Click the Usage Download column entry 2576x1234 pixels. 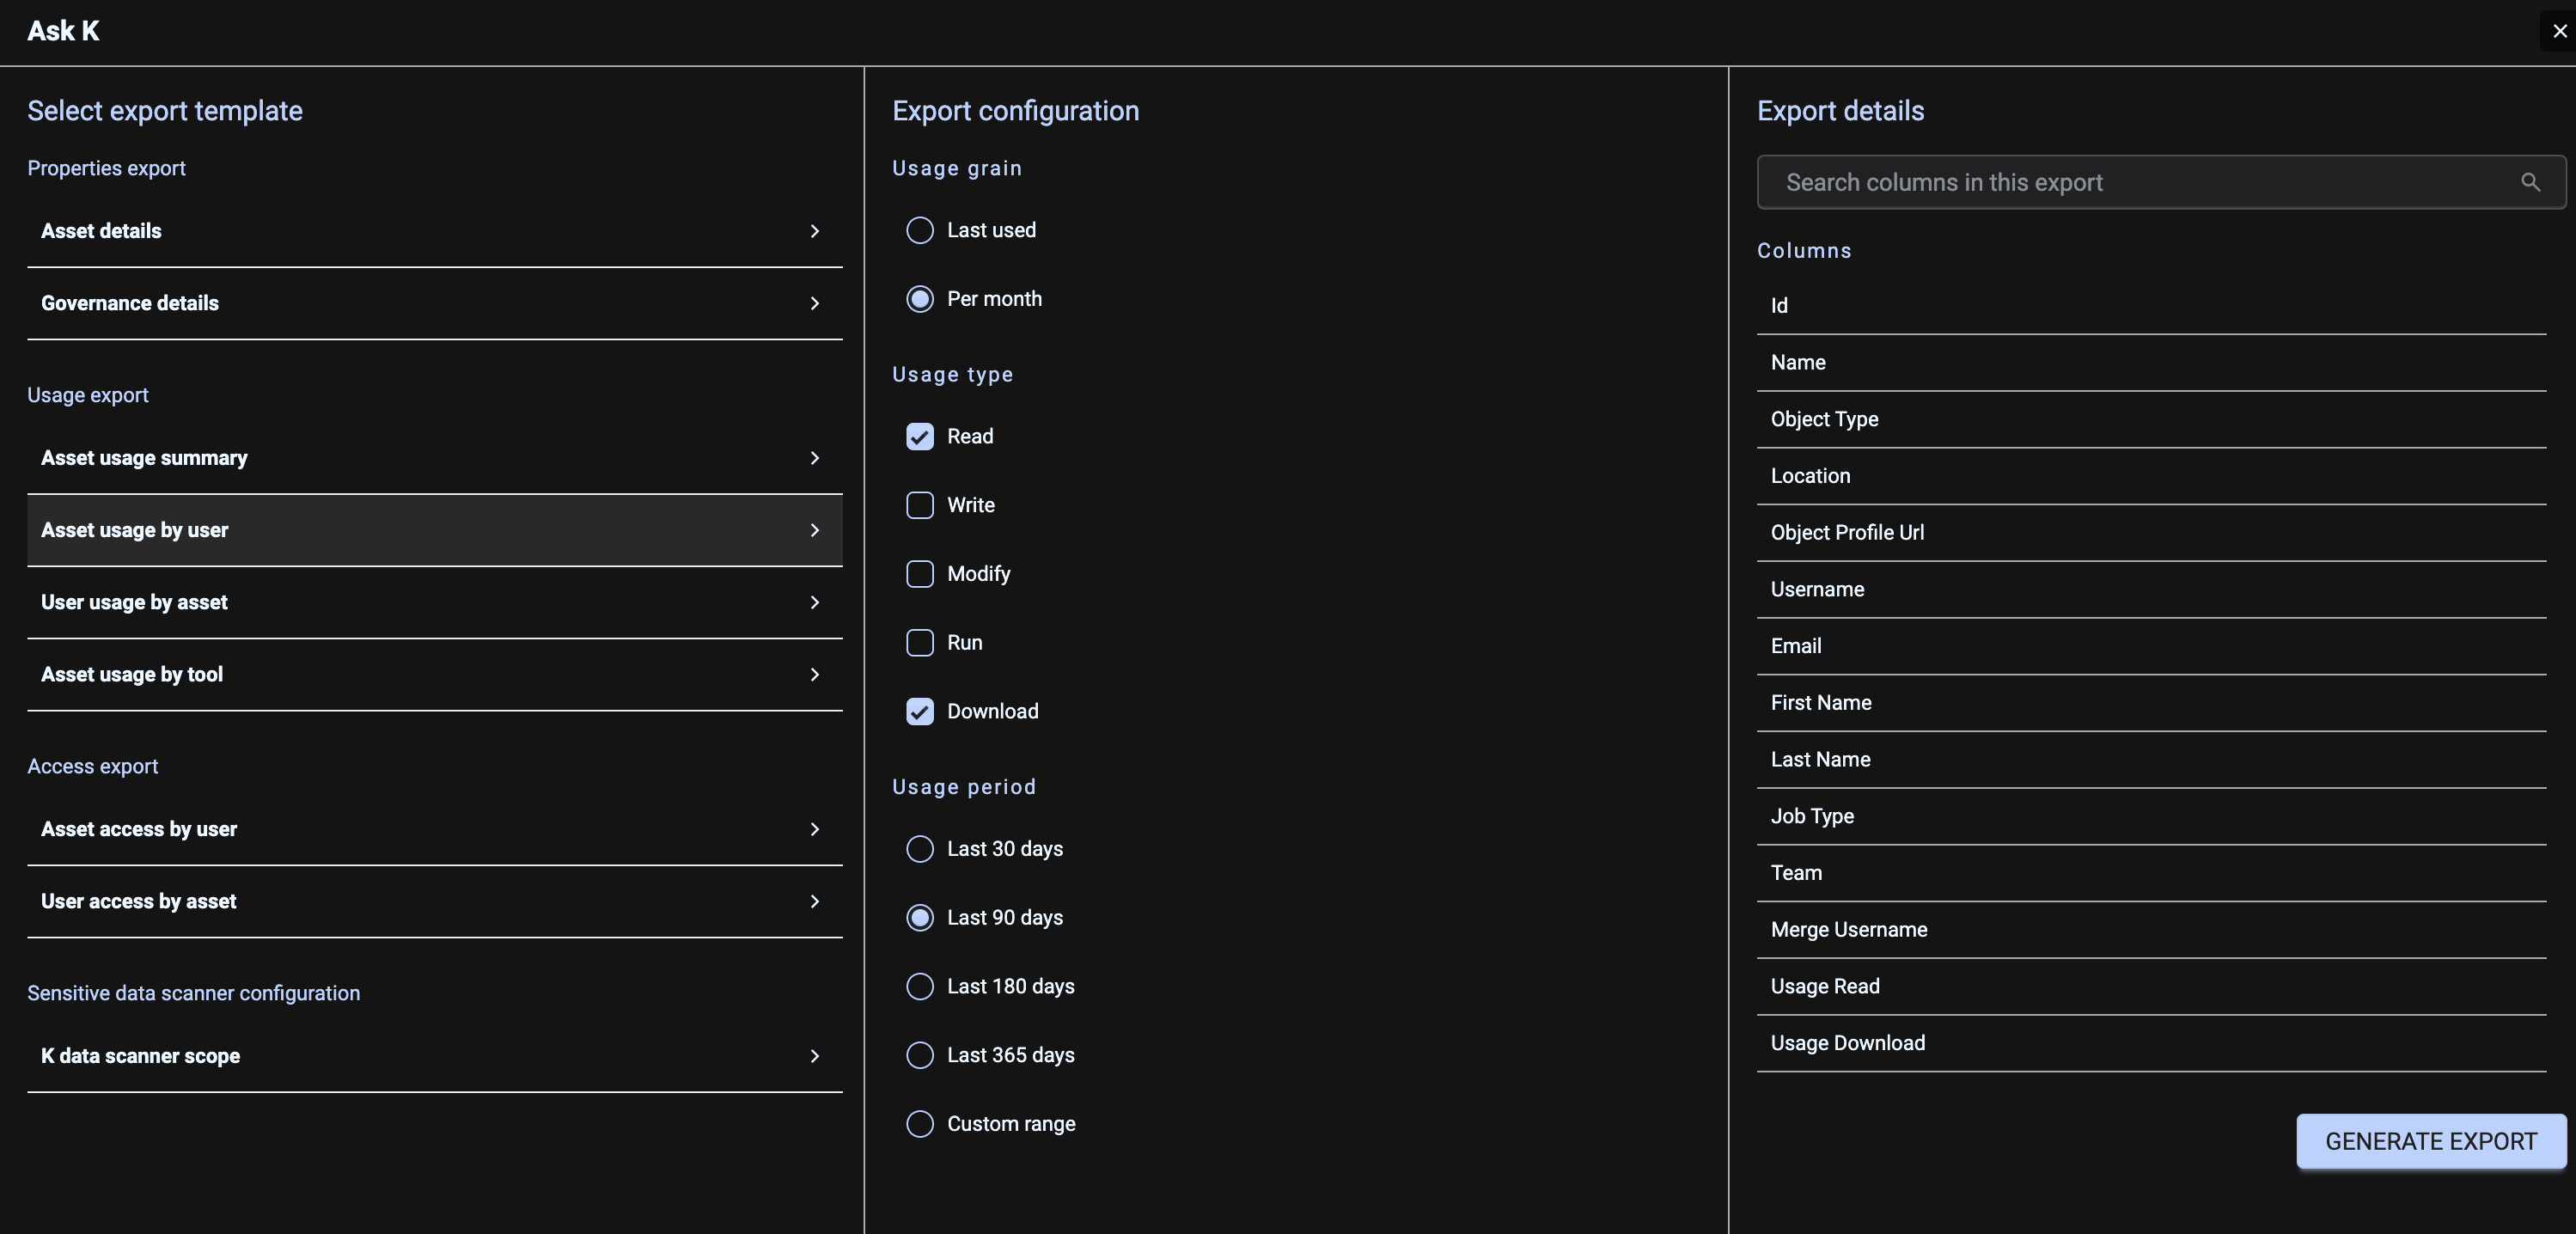tap(1847, 1043)
